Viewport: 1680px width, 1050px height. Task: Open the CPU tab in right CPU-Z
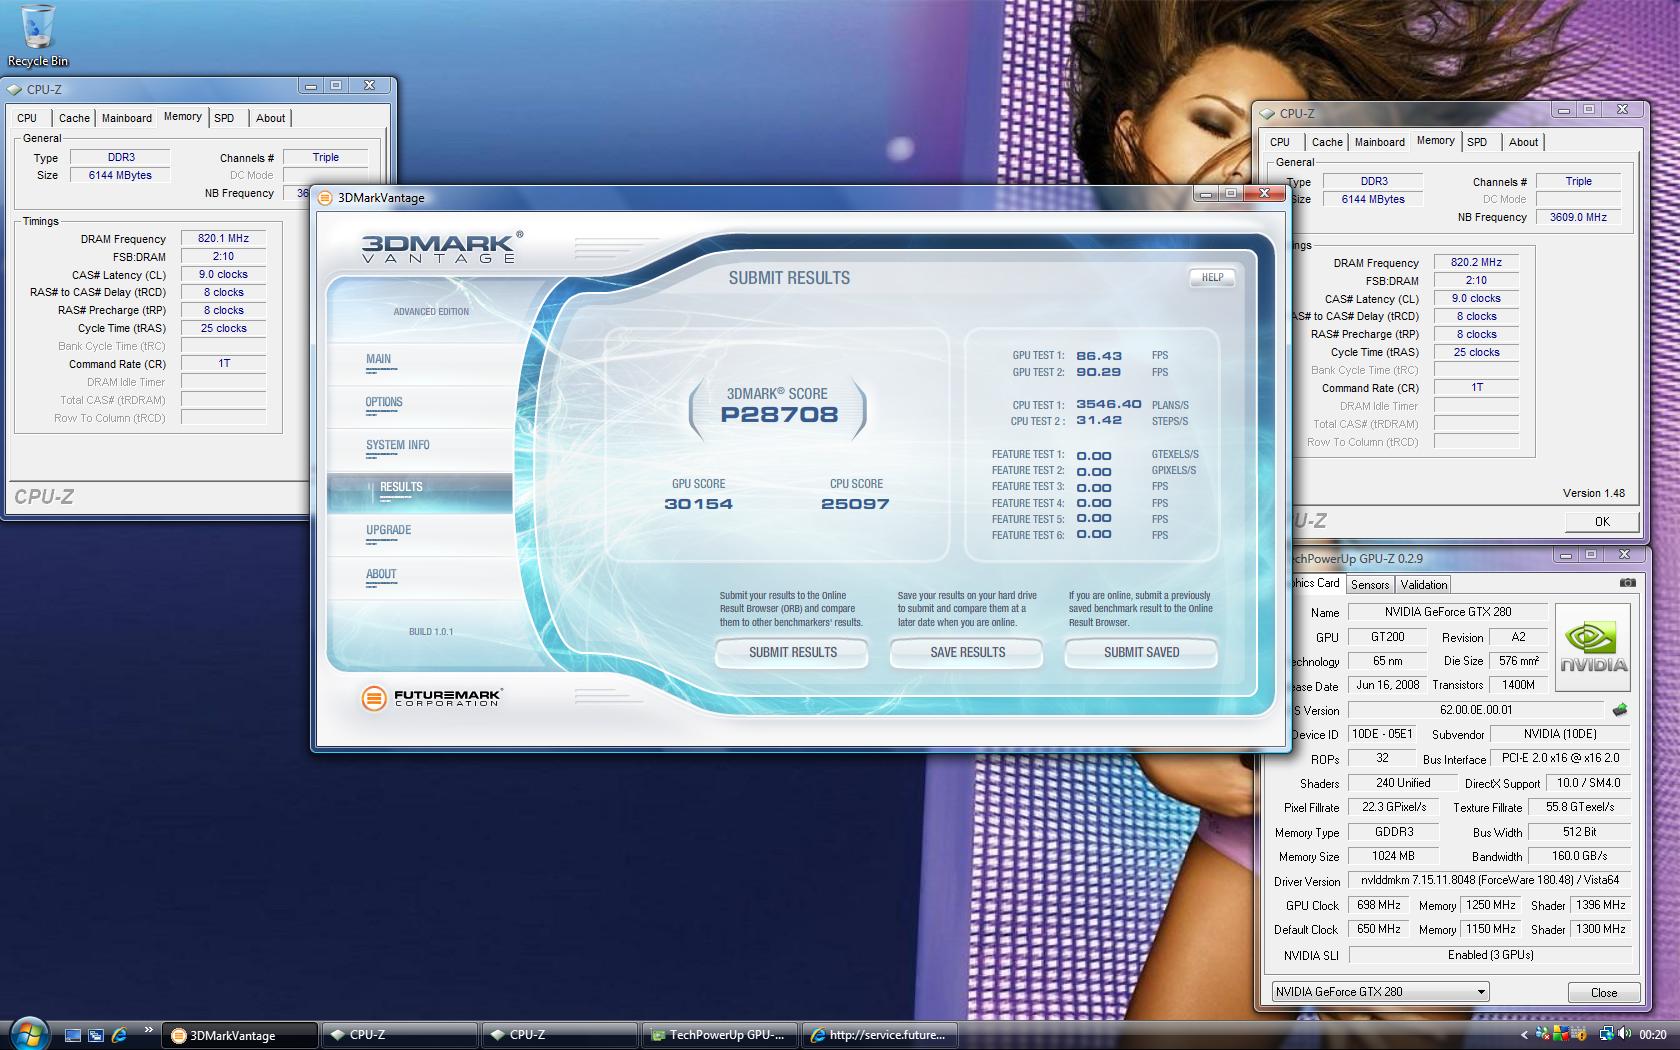coord(1280,142)
